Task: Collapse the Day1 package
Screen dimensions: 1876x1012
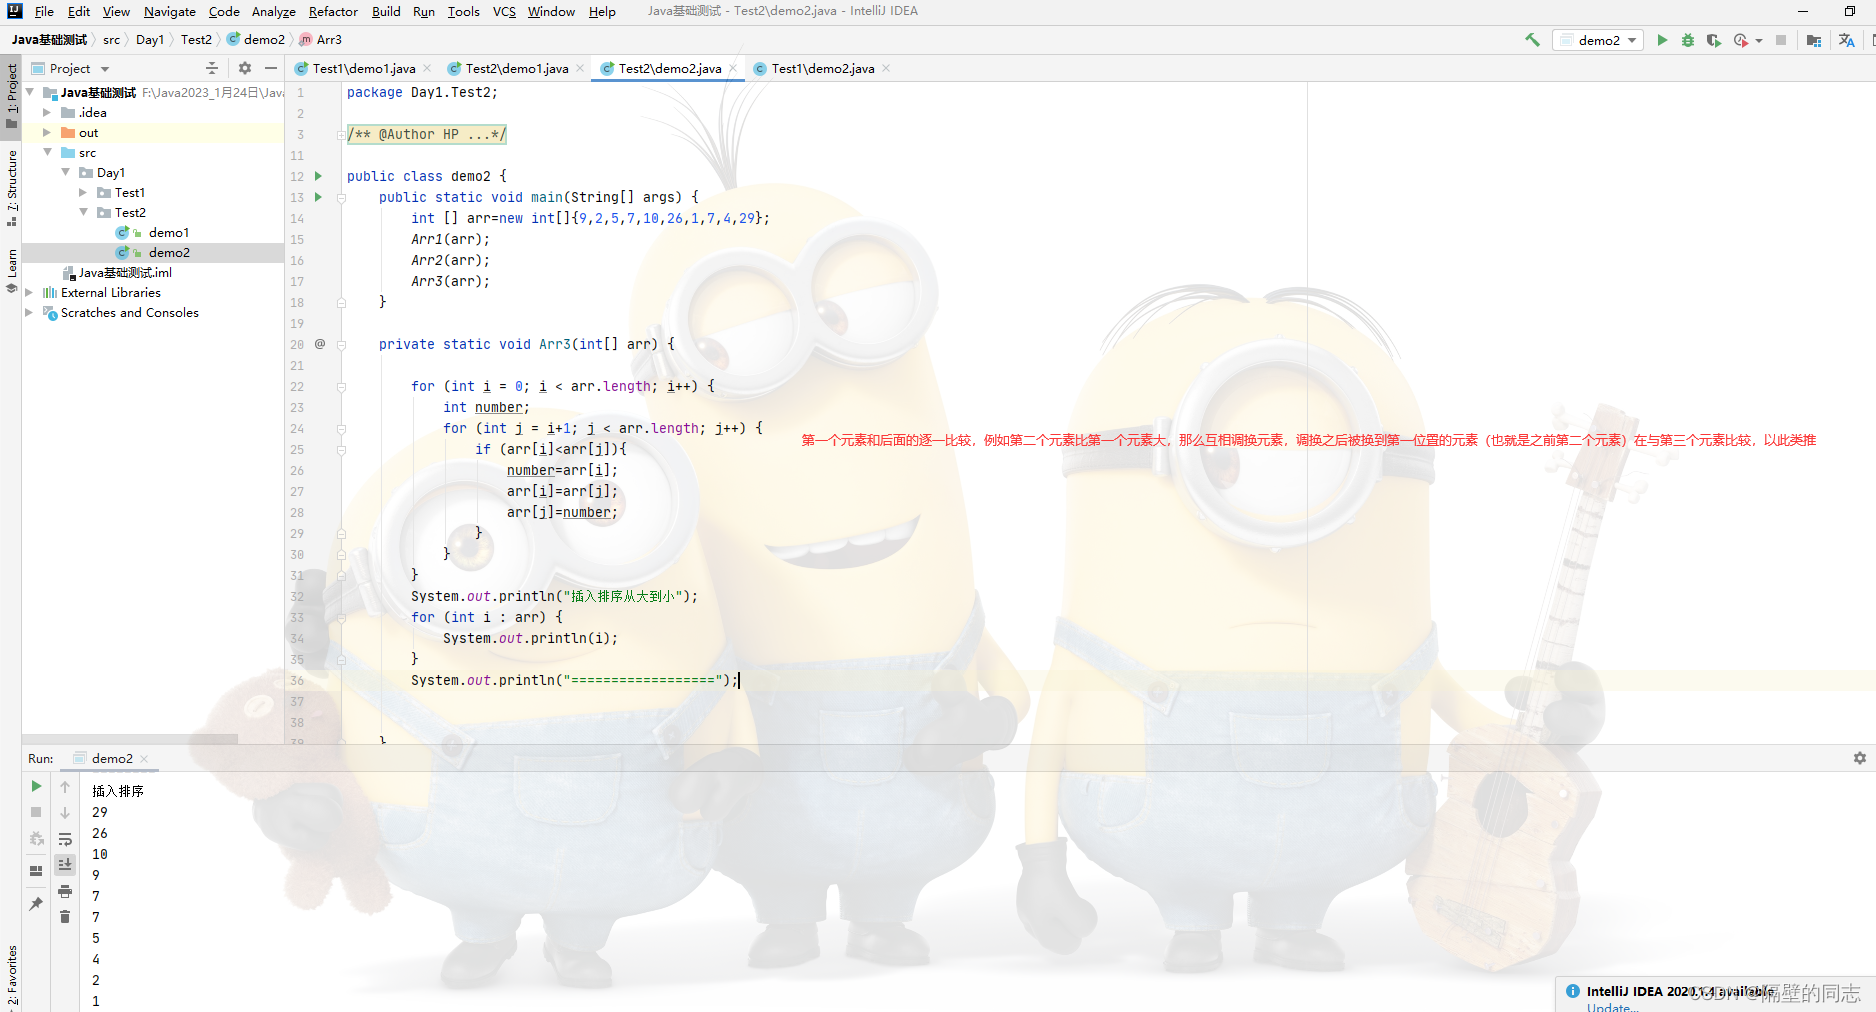Action: pos(65,172)
